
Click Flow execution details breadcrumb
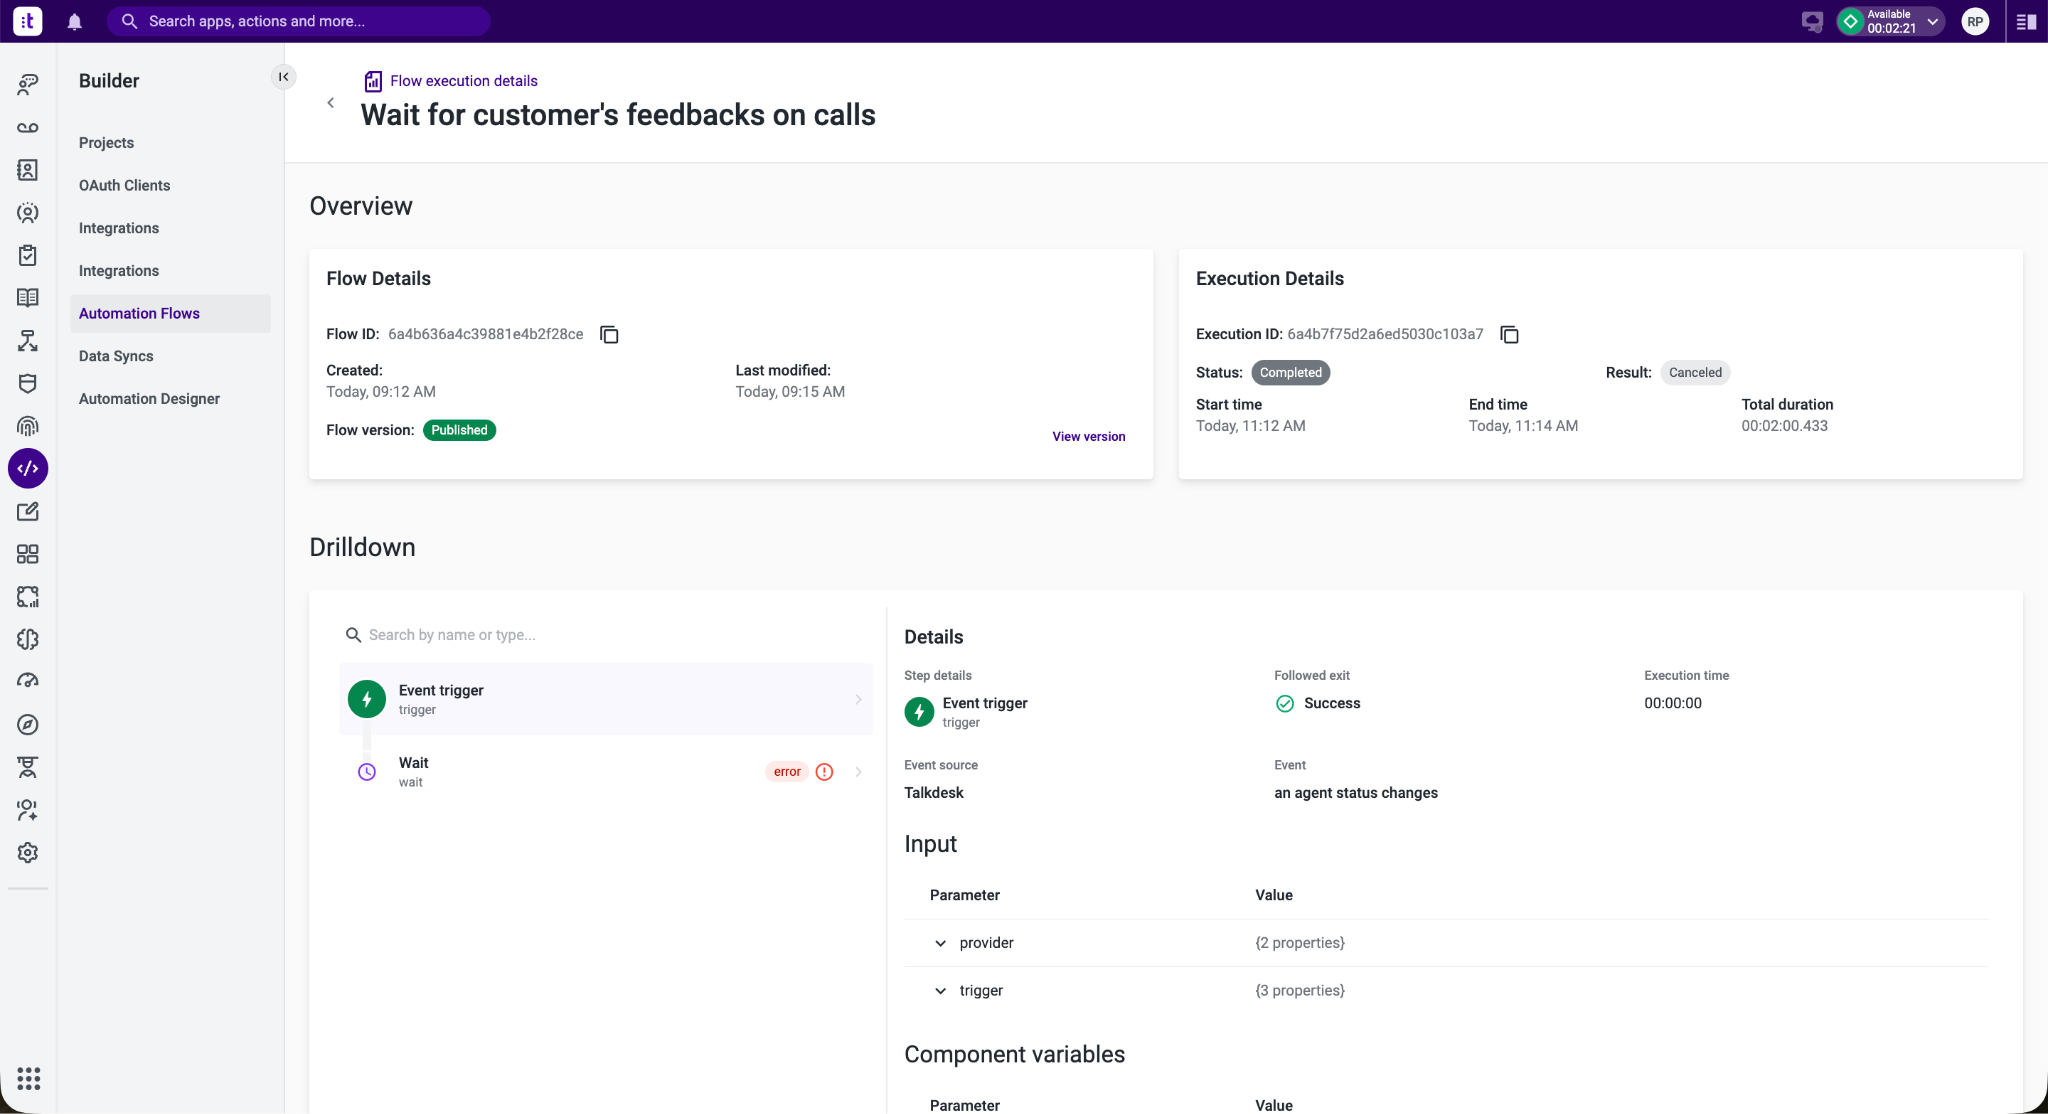pos(463,81)
